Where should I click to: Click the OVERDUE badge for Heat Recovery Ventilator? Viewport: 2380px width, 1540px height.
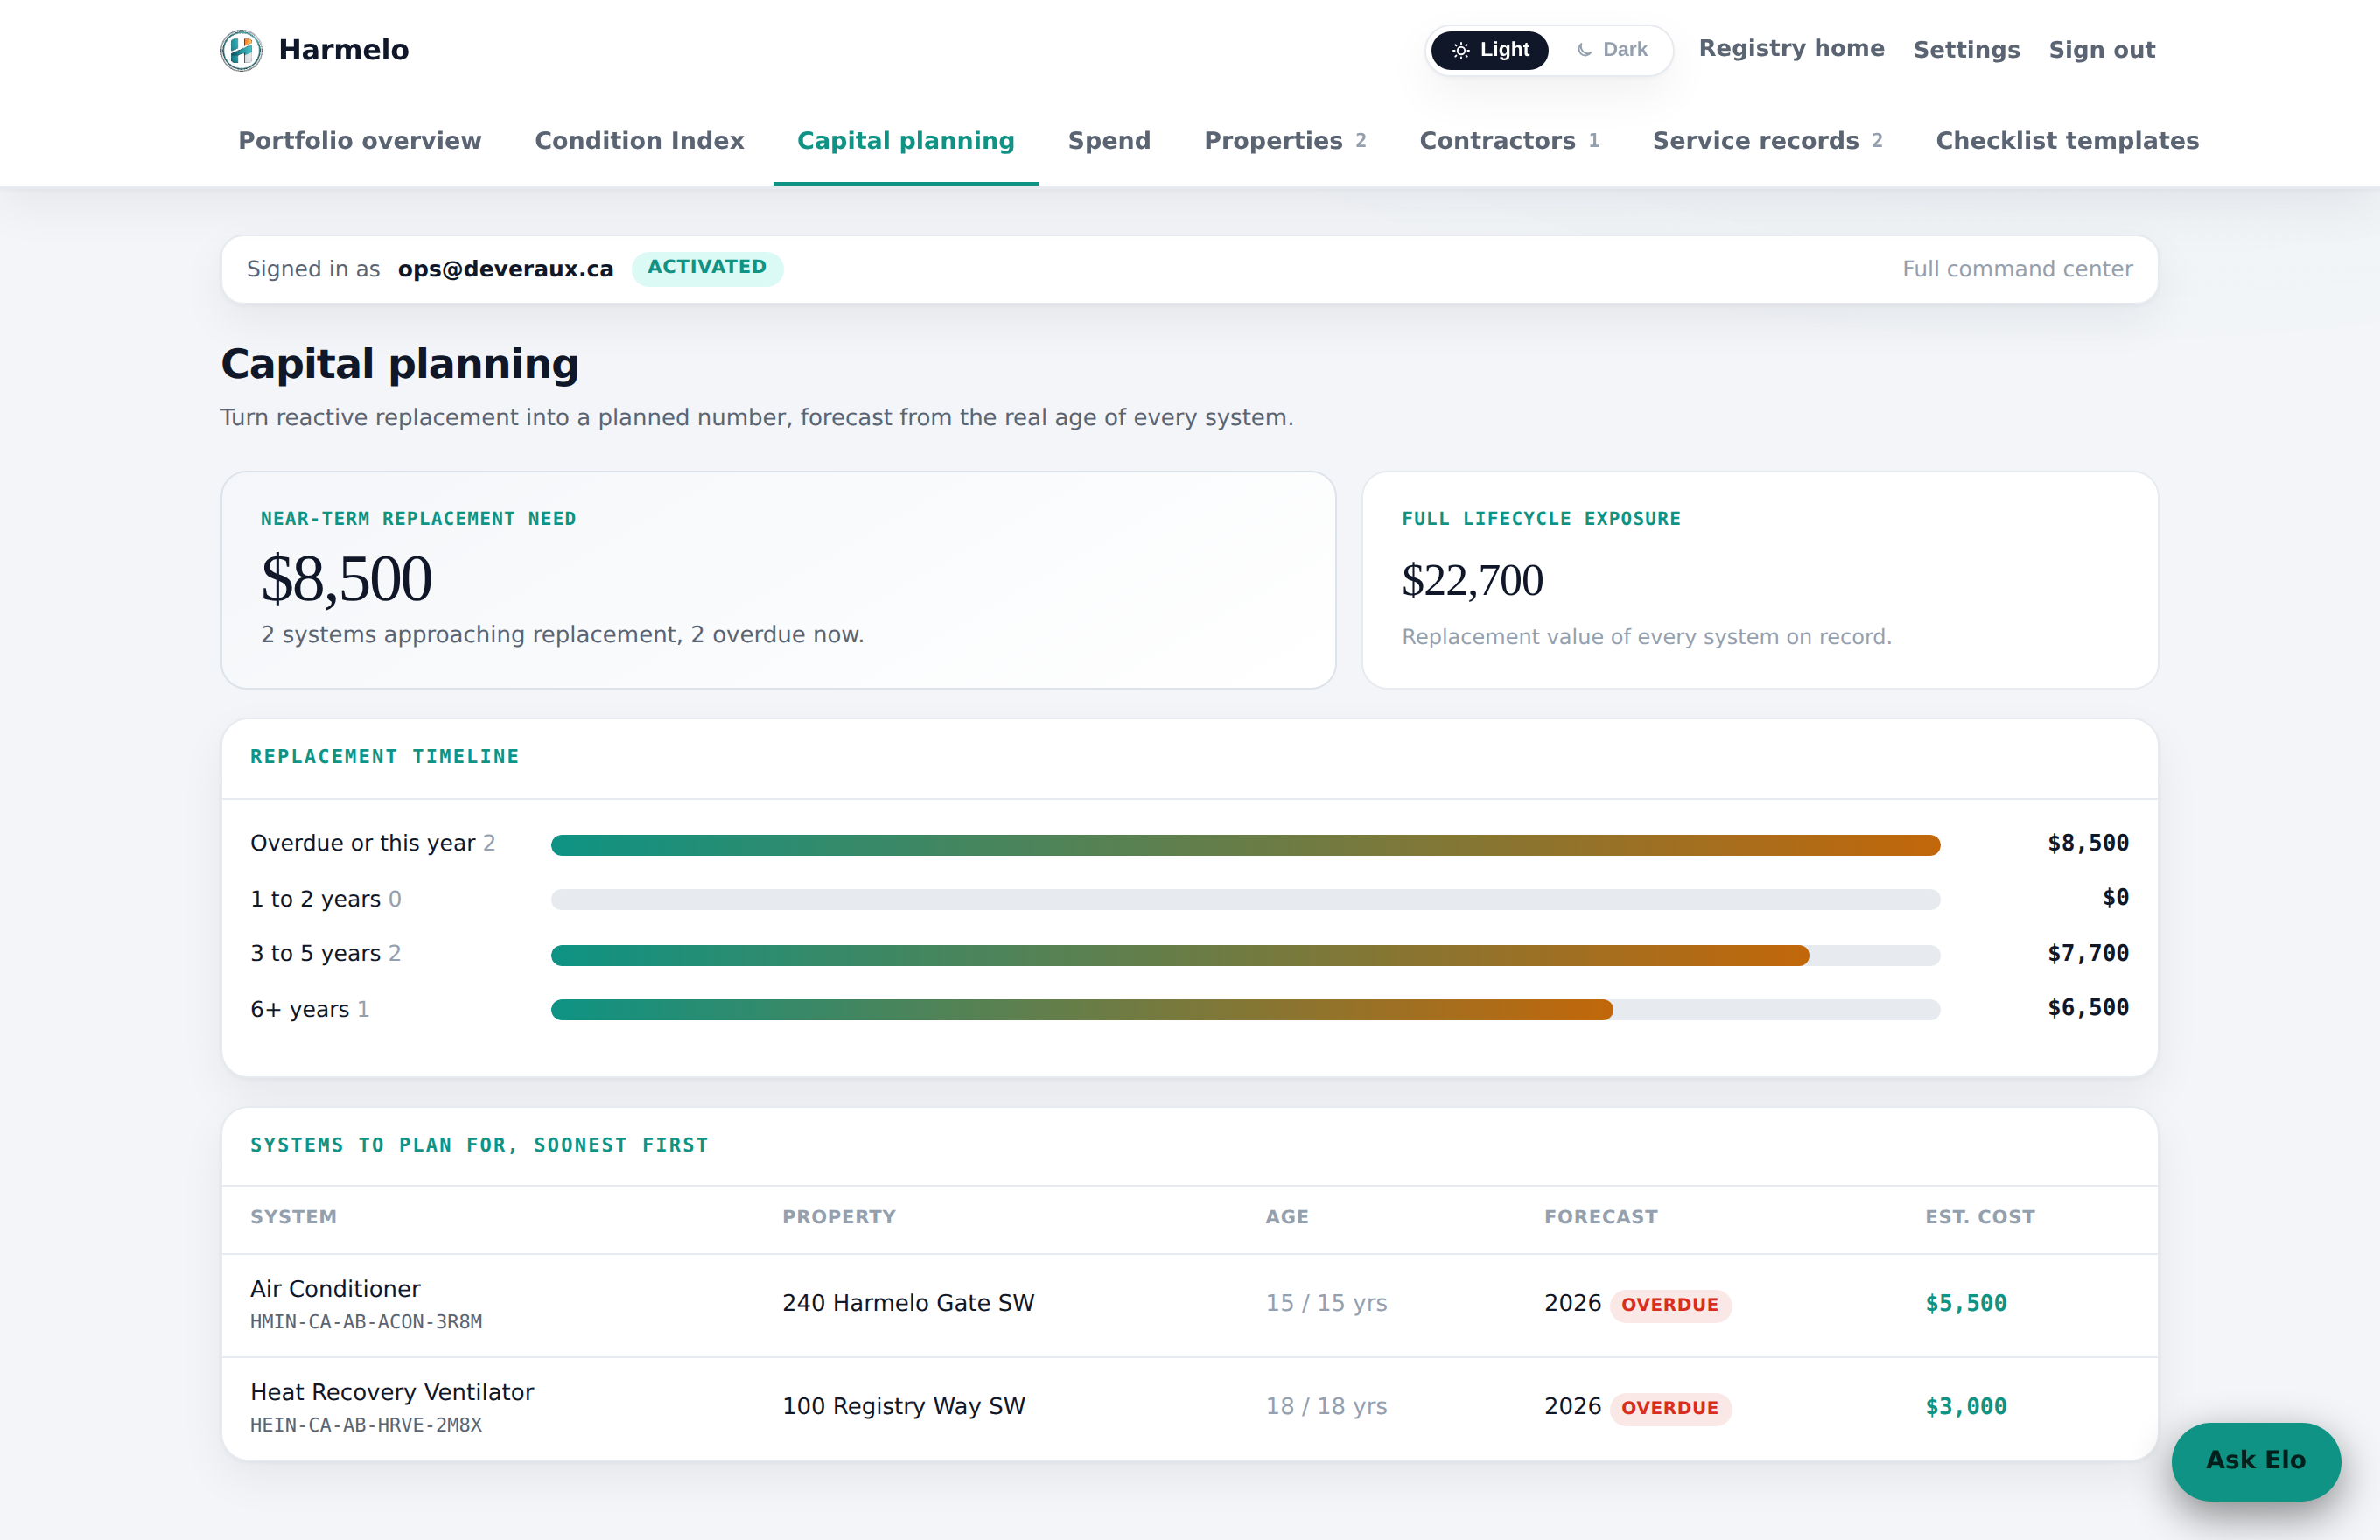click(1670, 1408)
